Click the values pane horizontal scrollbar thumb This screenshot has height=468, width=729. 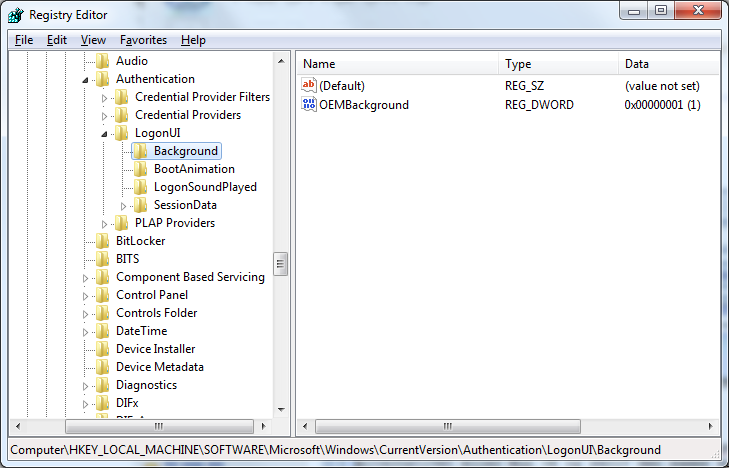448,426
